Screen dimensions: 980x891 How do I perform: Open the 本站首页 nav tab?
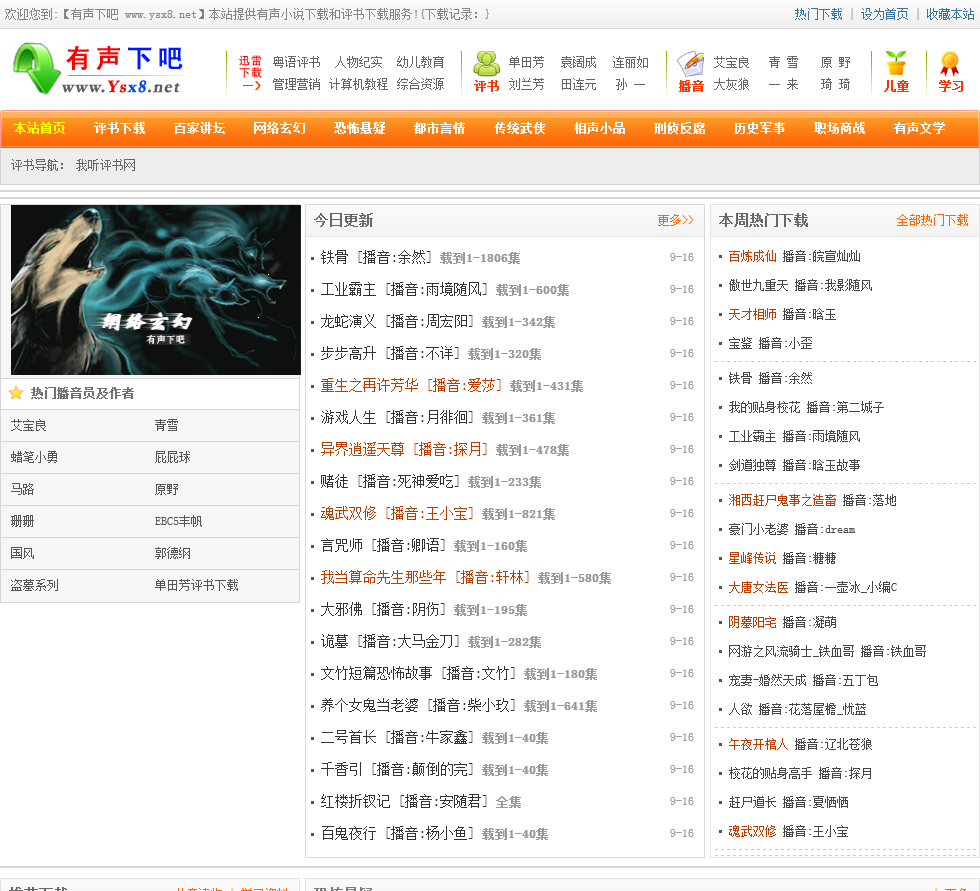click(x=39, y=128)
